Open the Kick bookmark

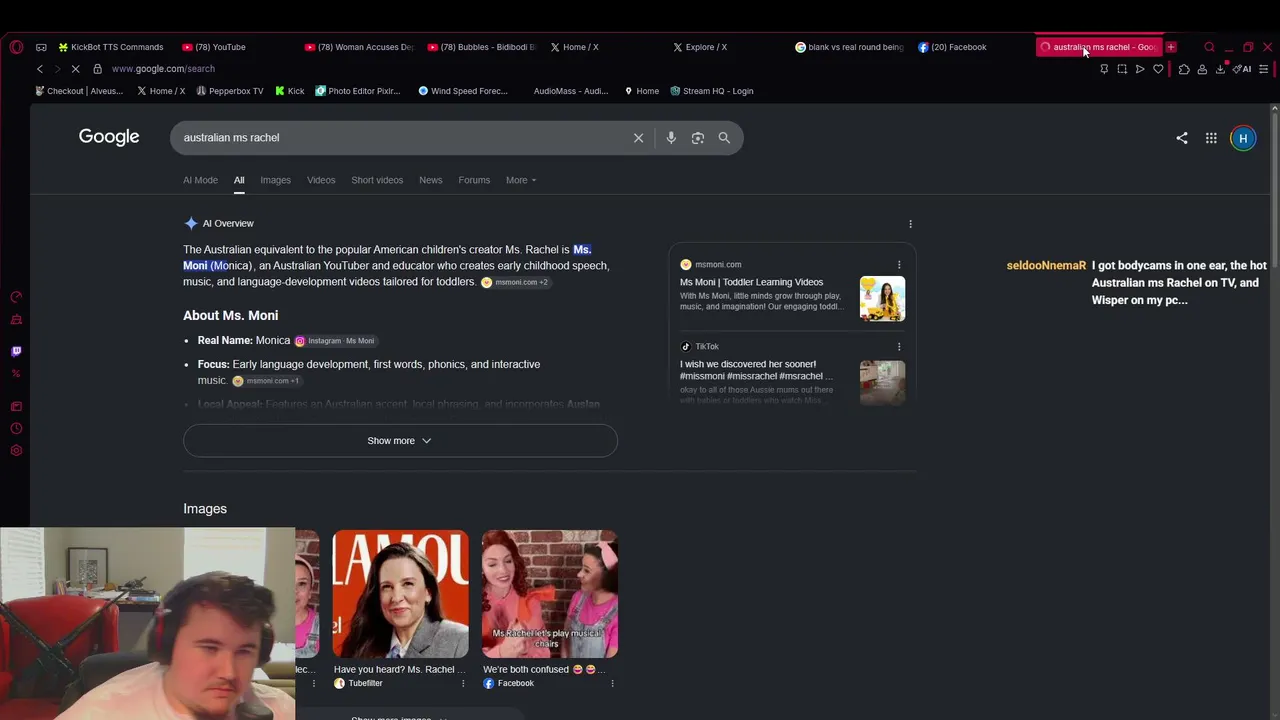tap(290, 91)
